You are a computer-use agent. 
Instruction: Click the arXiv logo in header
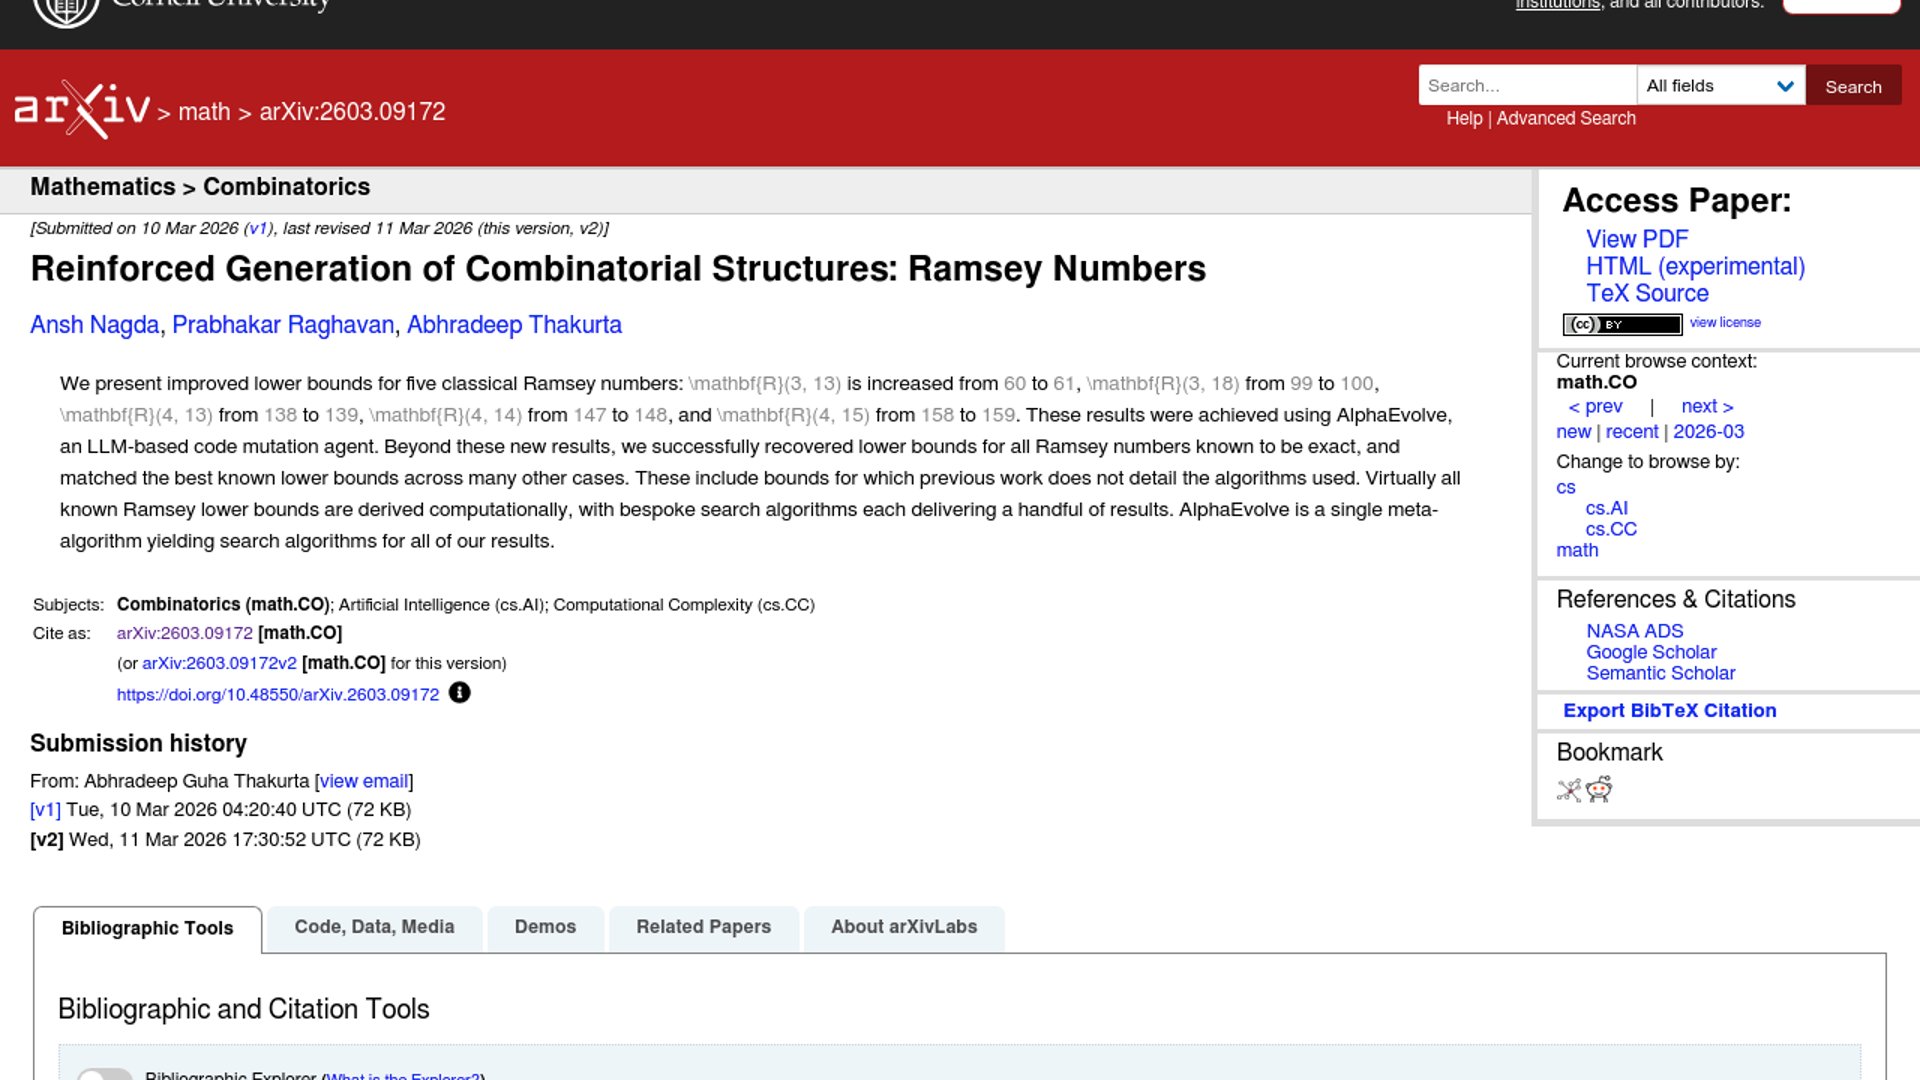[82, 109]
